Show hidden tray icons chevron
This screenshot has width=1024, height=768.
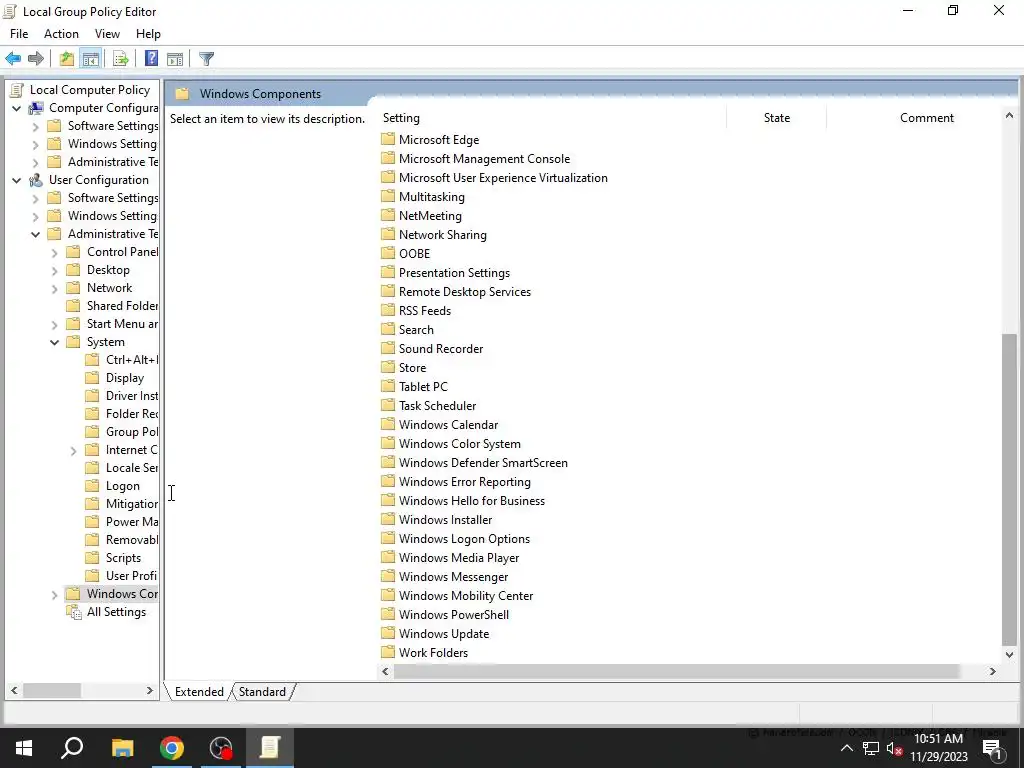[846, 749]
